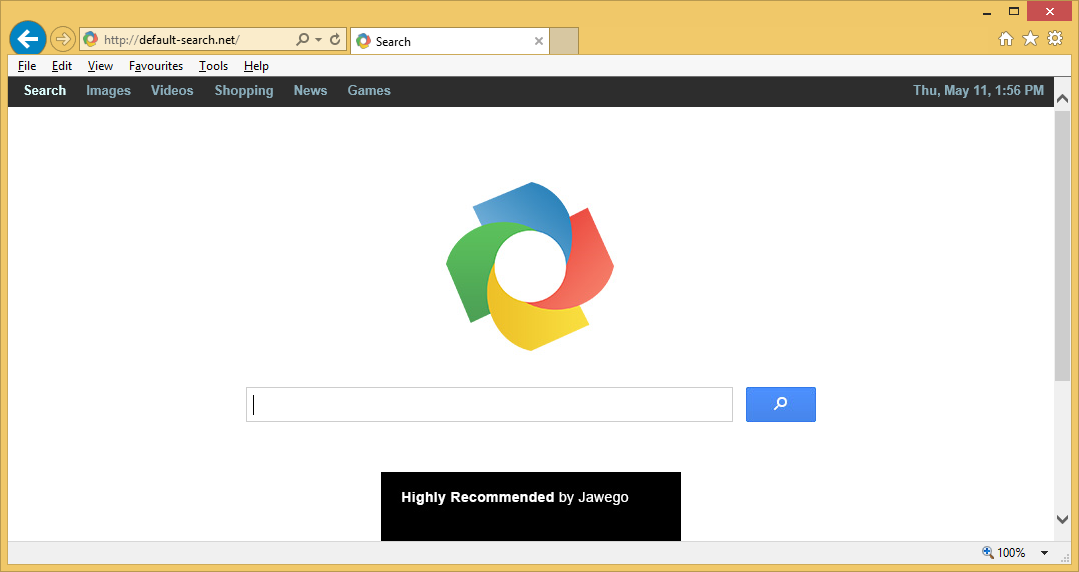Click the 100% zoom level text
The image size is (1079, 572).
(1011, 553)
